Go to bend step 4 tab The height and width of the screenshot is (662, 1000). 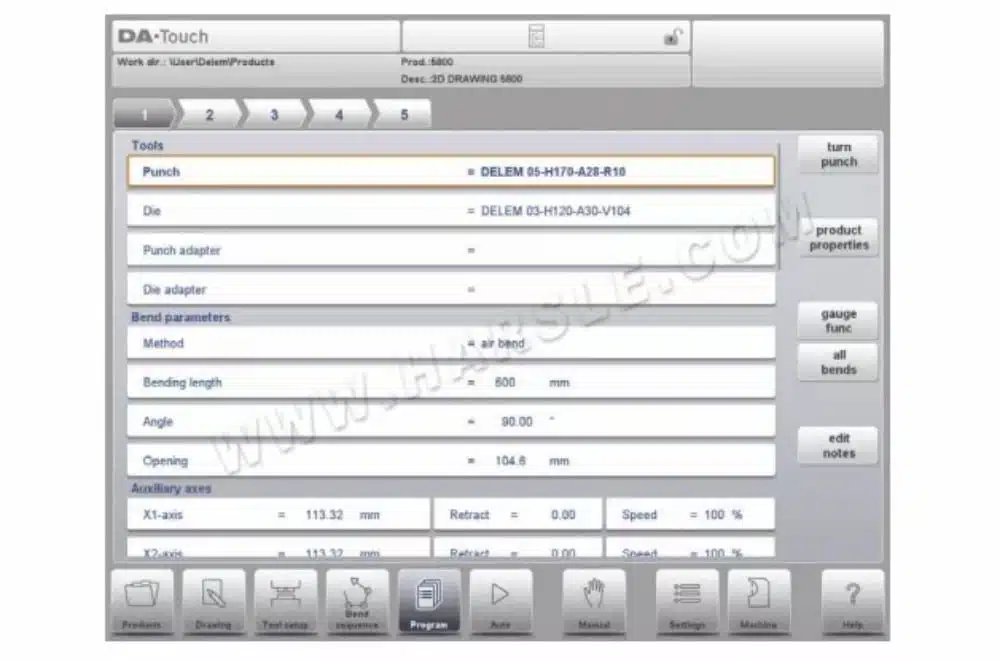[339, 115]
